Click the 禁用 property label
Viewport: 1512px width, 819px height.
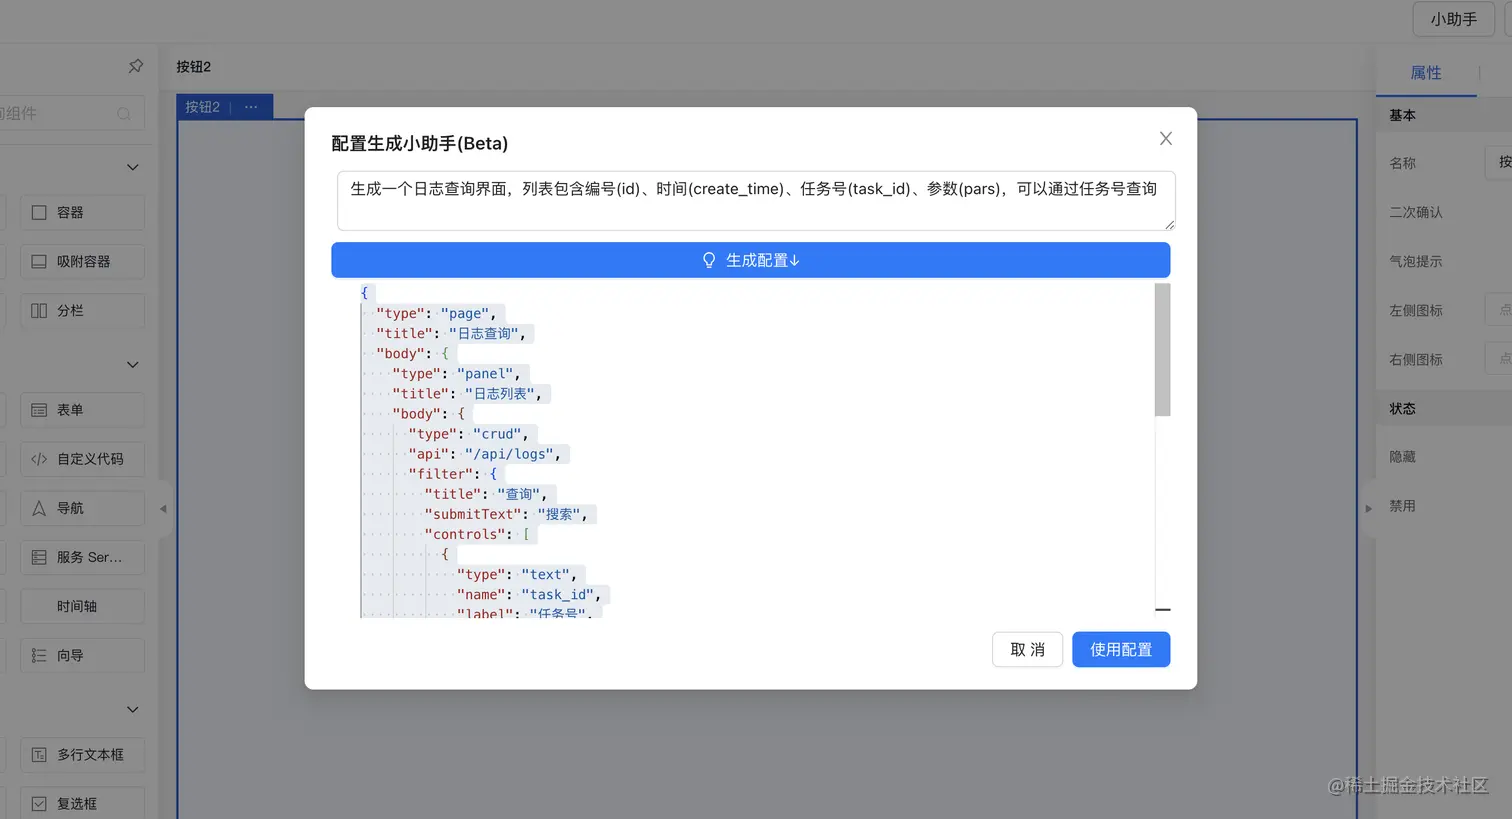coord(1403,506)
